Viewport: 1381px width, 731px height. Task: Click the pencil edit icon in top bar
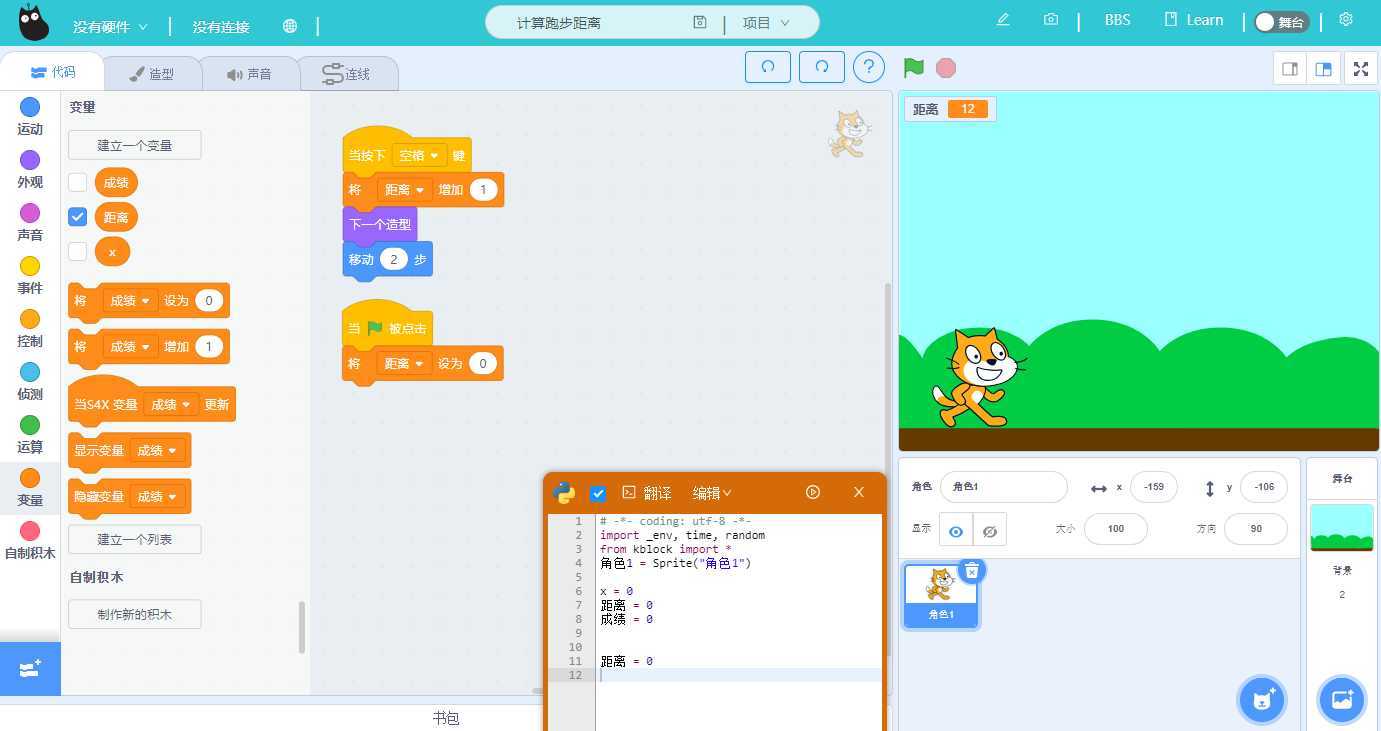[1003, 20]
